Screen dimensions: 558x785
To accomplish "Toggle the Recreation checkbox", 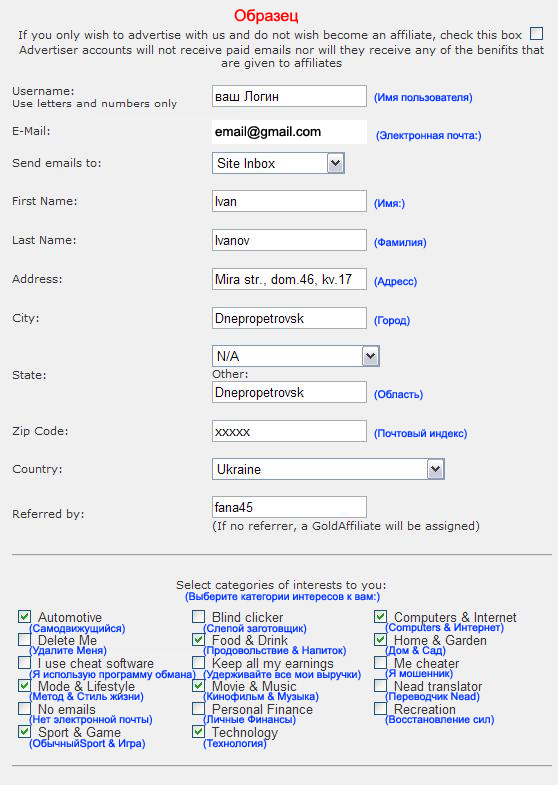I will (x=380, y=708).
